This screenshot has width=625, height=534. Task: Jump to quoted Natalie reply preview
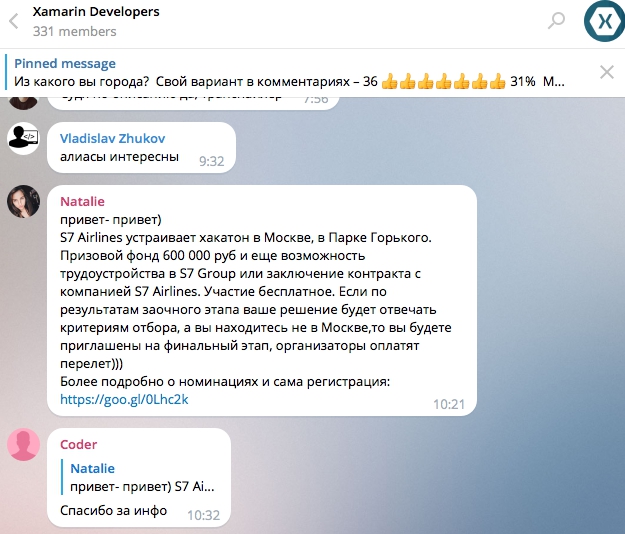point(140,477)
